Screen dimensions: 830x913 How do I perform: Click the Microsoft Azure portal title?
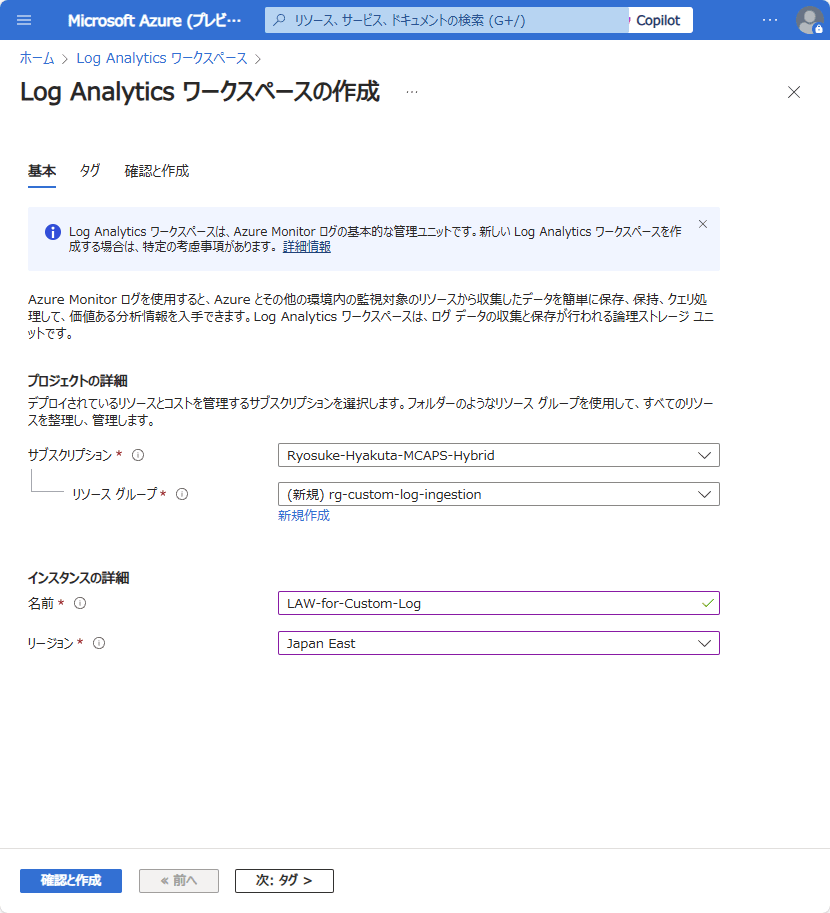[x=154, y=20]
